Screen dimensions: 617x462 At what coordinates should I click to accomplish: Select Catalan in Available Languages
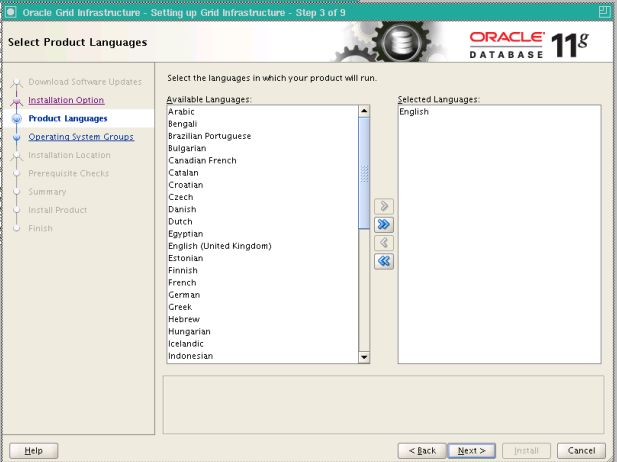[x=262, y=173]
